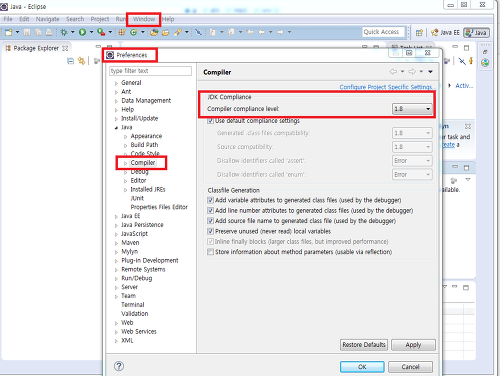Image resolution: width=500 pixels, height=376 pixels.
Task: Open Preferences help question mark icon
Action: 119,366
